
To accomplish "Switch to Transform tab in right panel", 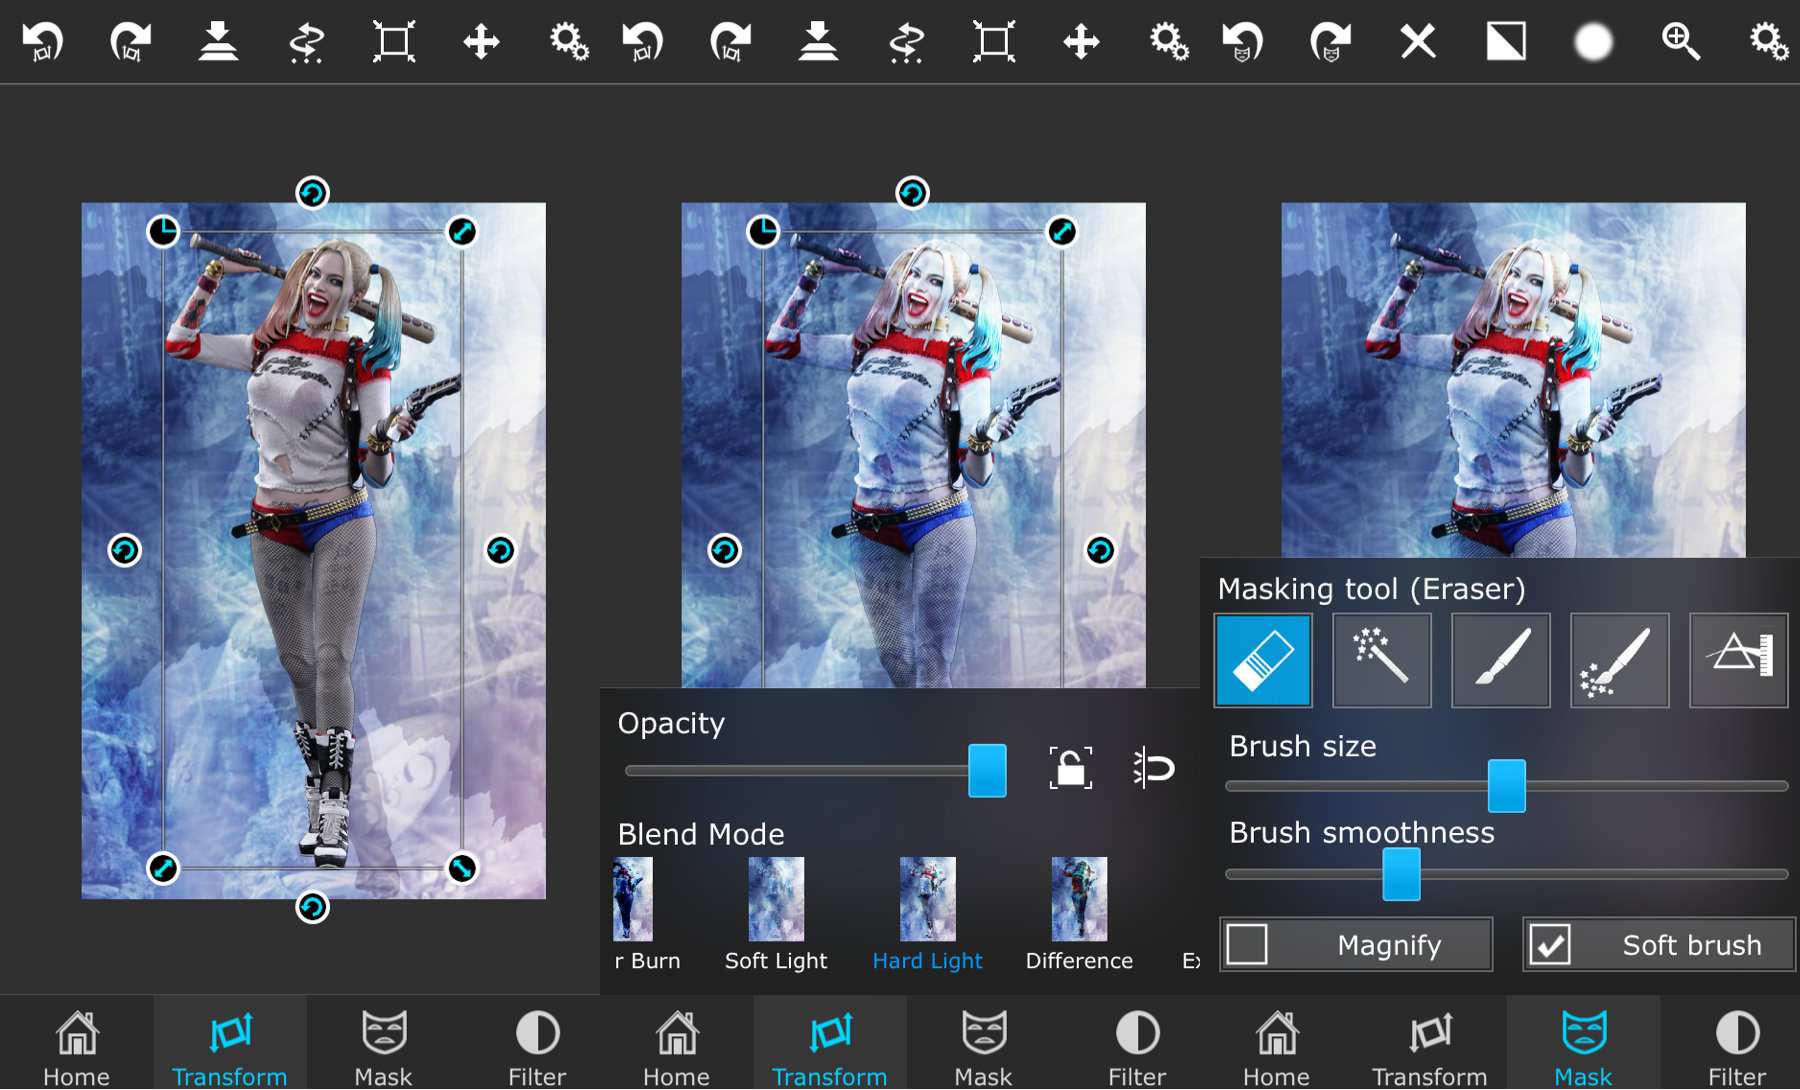I will click(x=1430, y=1046).
